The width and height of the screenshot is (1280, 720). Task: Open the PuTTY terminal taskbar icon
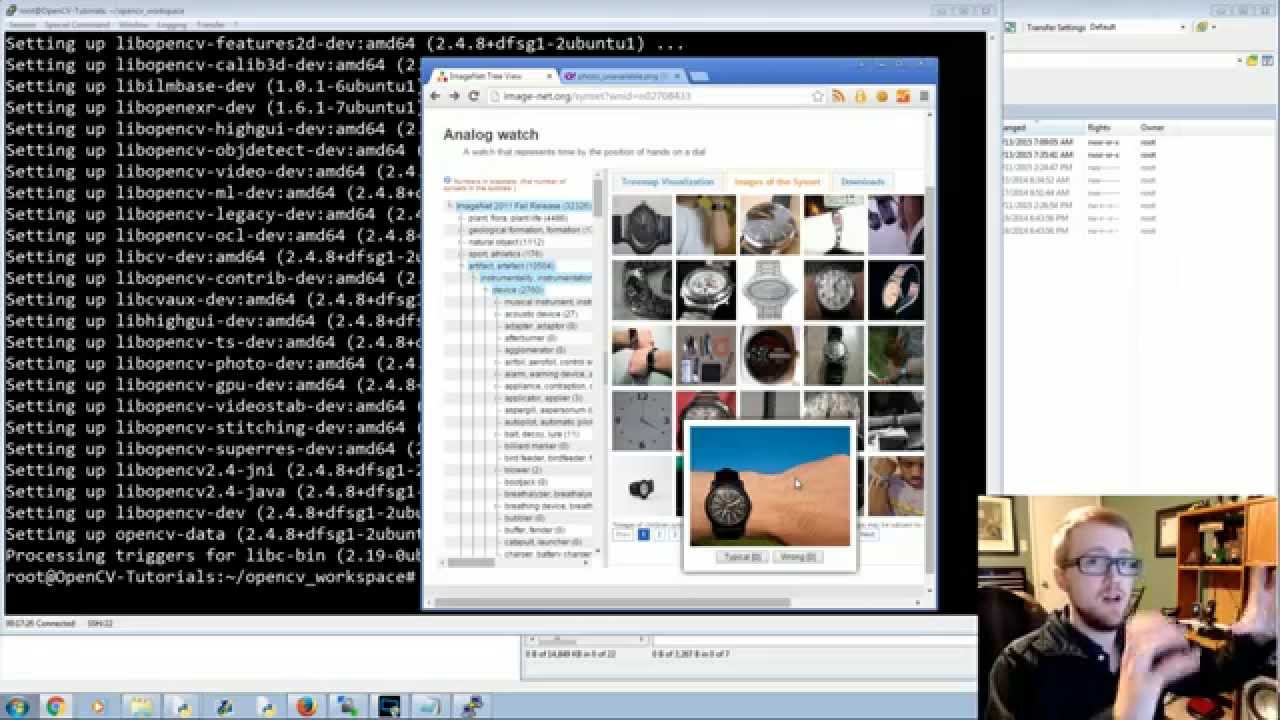coord(471,706)
